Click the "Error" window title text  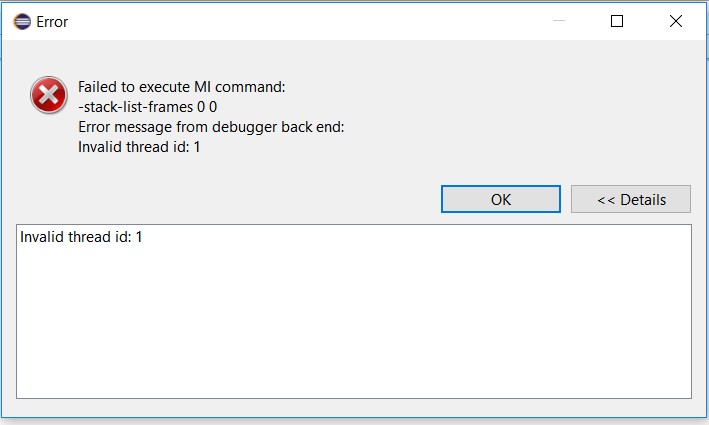(x=52, y=21)
